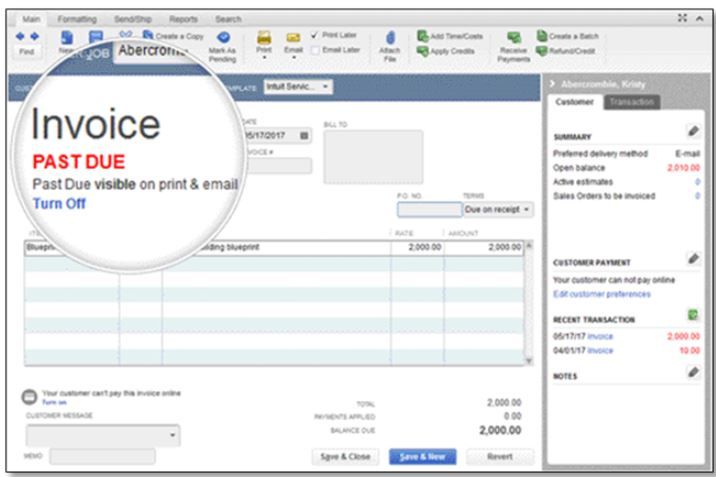Click Apply Credits
716x477 pixels.
446,51
